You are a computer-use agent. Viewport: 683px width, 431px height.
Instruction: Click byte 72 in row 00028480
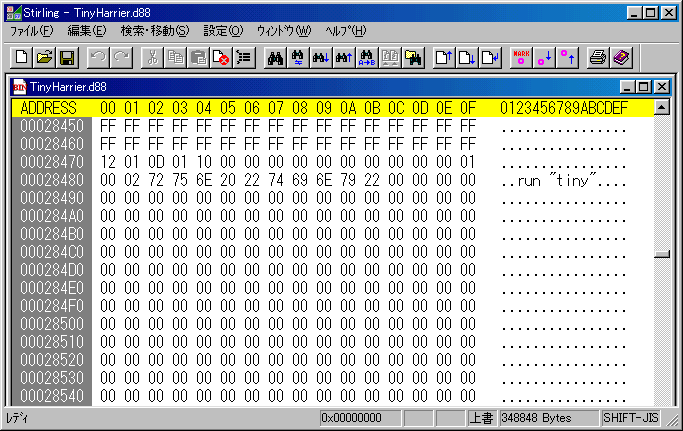[x=156, y=180]
